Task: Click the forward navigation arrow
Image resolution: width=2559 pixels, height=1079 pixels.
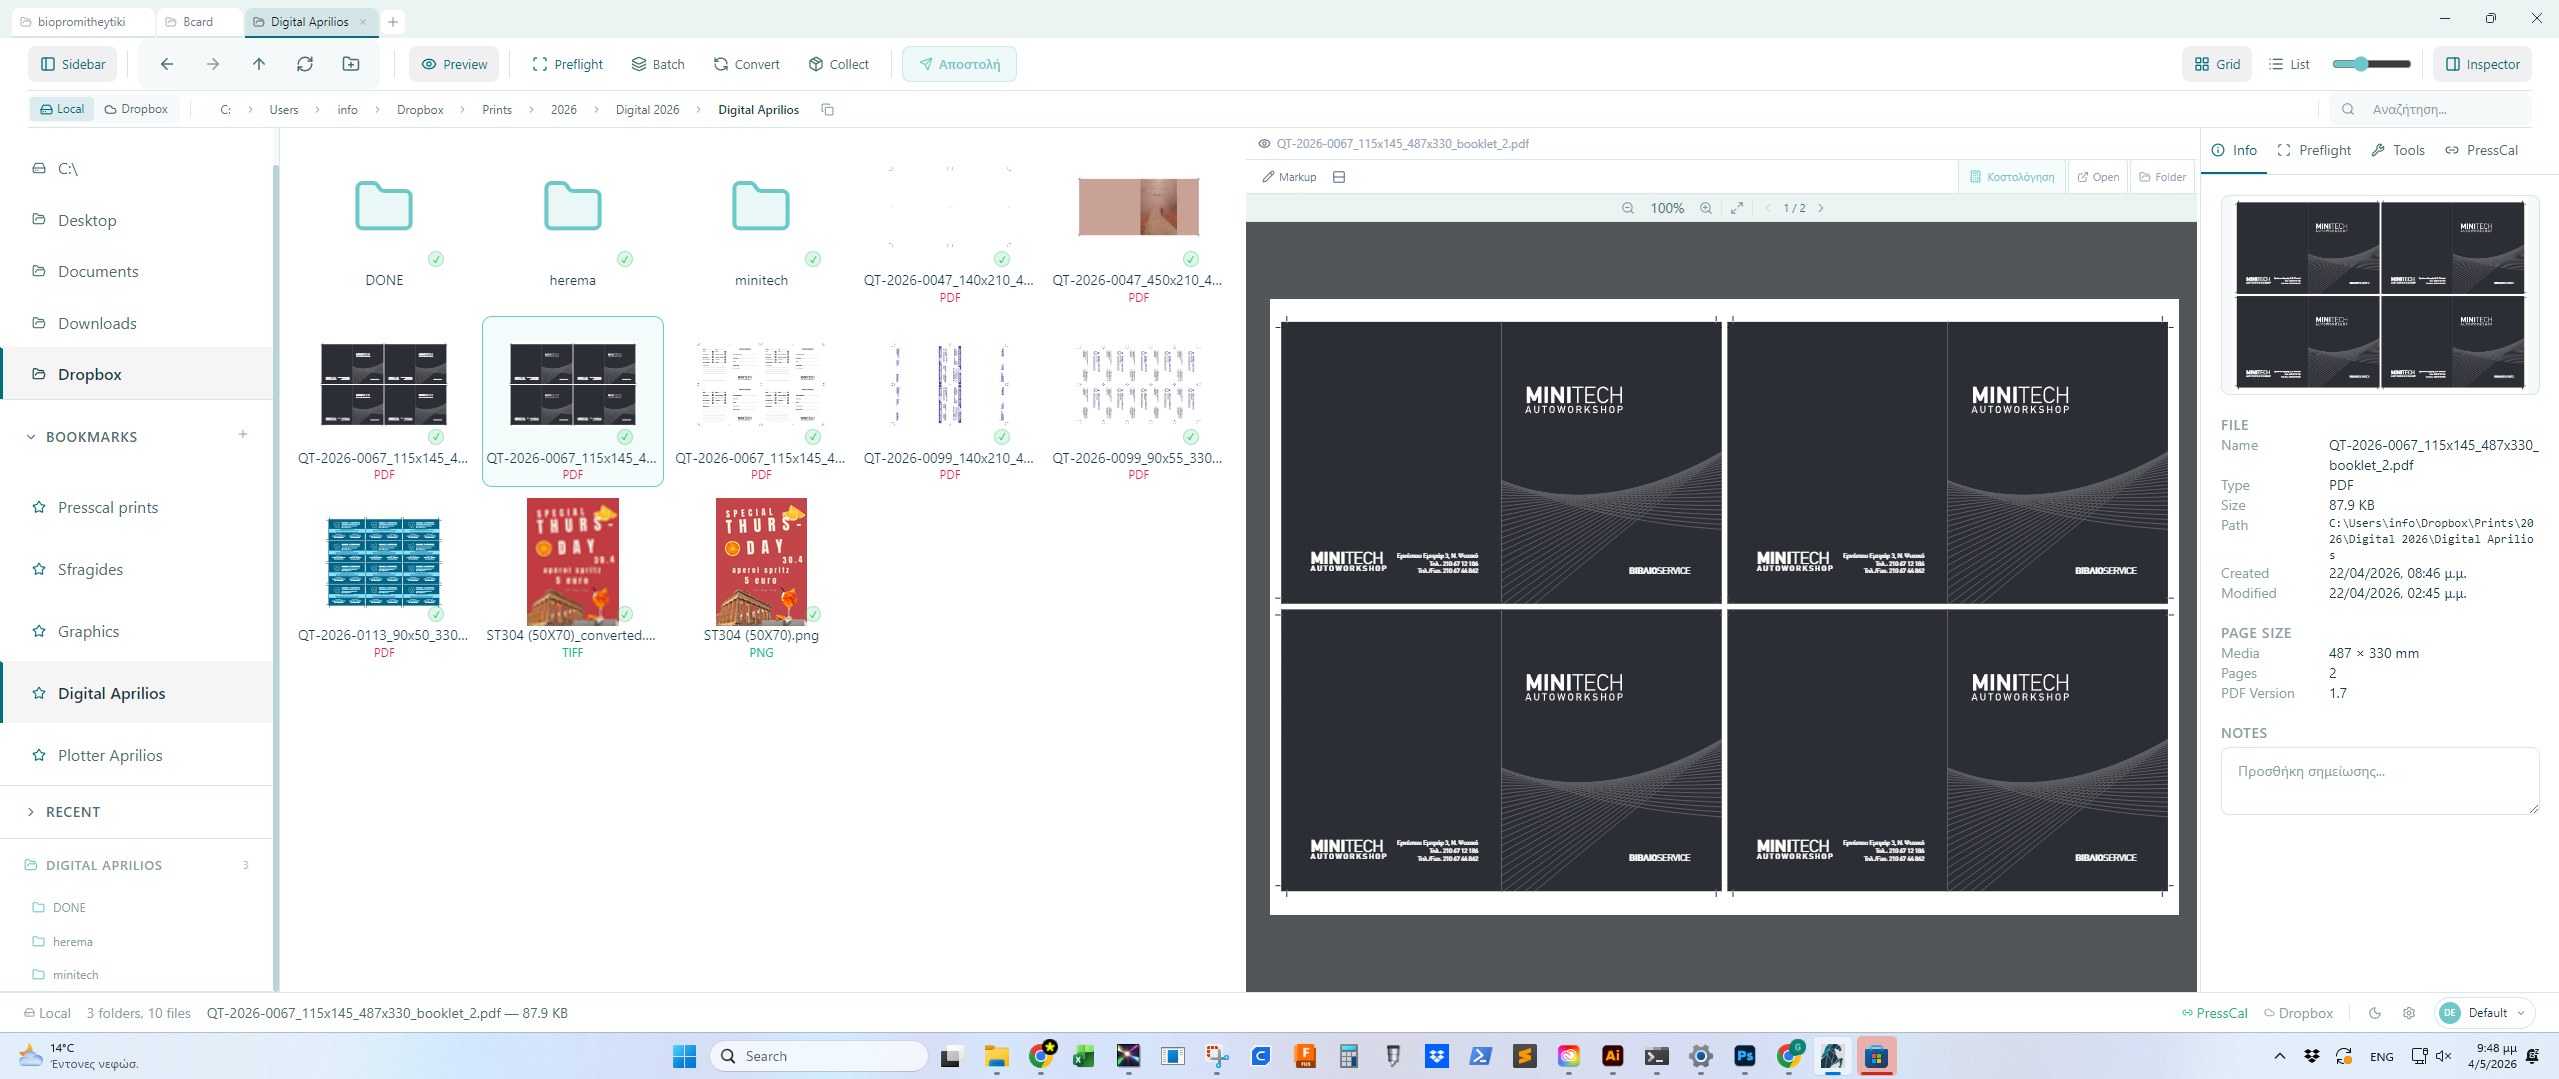Action: (x=213, y=64)
